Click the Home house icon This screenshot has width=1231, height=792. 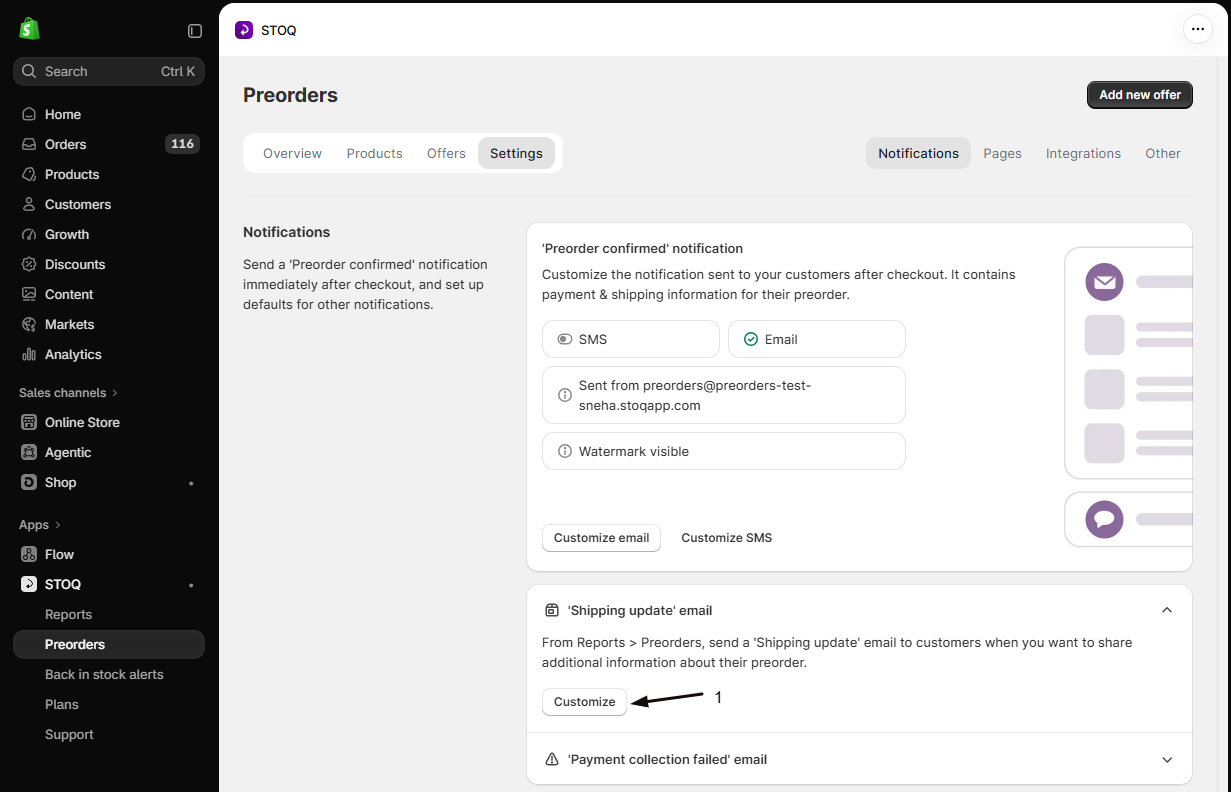point(29,114)
